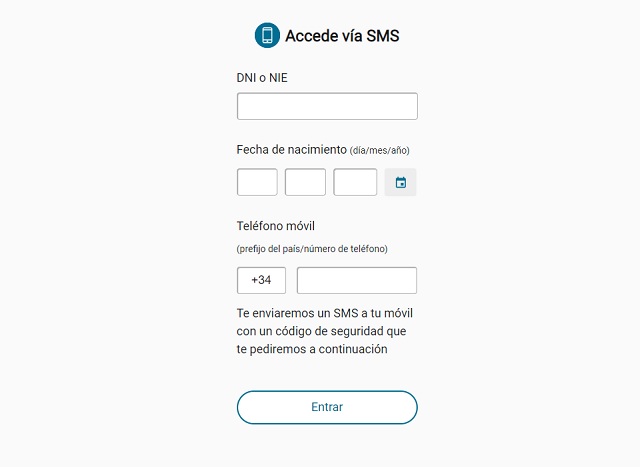Select the month box of the birth date
This screenshot has width=640, height=467.
305,182
